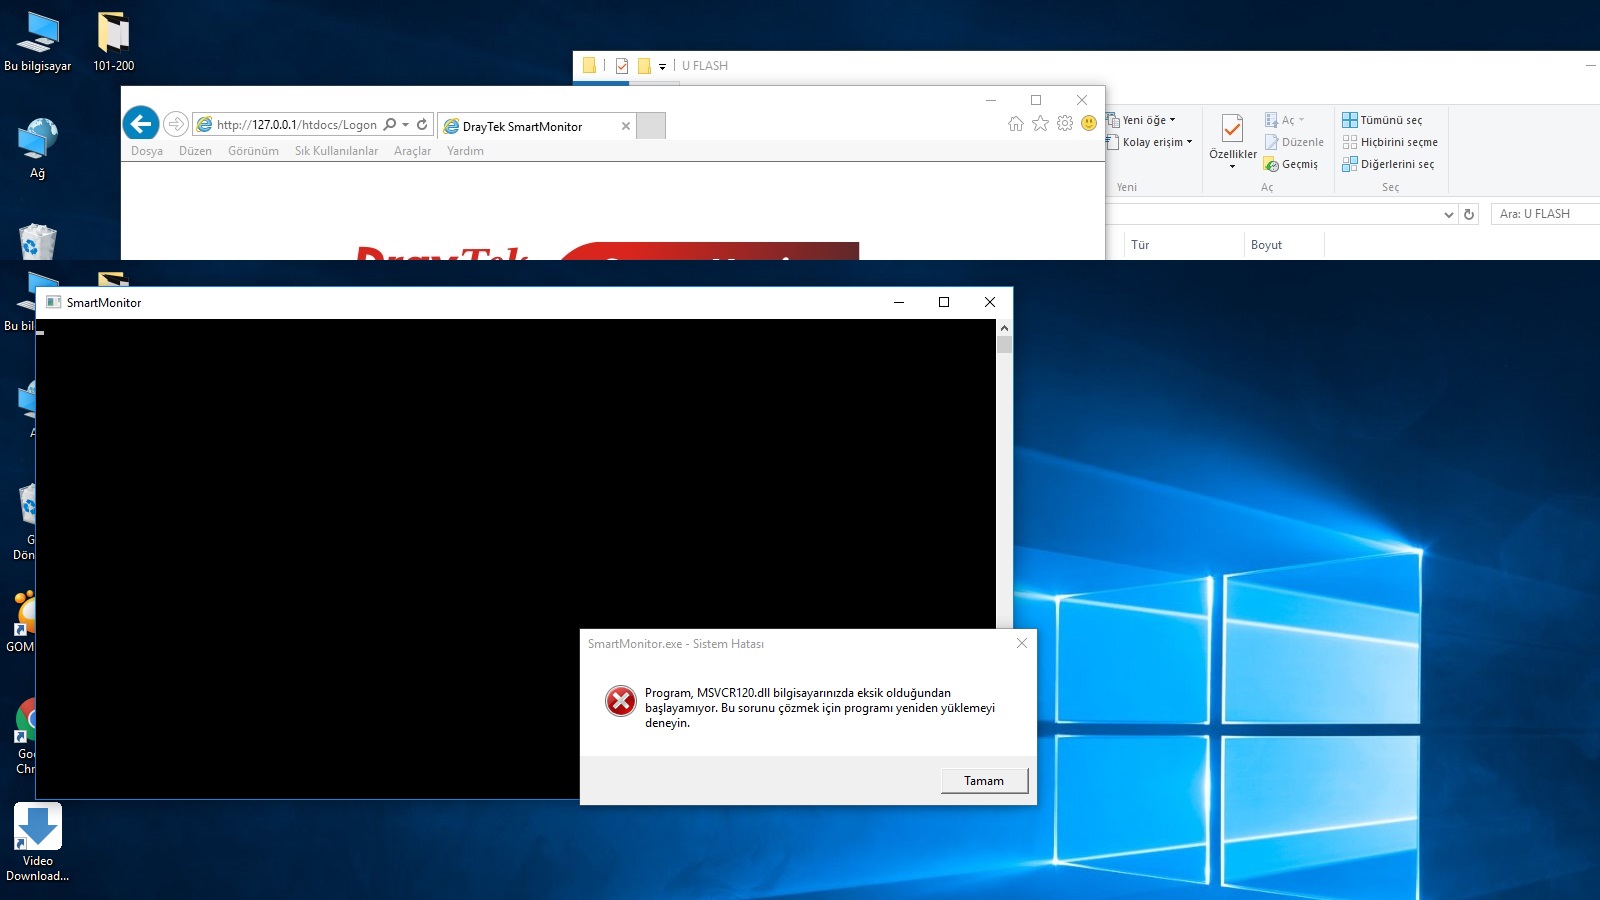Viewport: 1600px width, 900px height.
Task: Open IE settings gear icon
Action: (x=1065, y=123)
